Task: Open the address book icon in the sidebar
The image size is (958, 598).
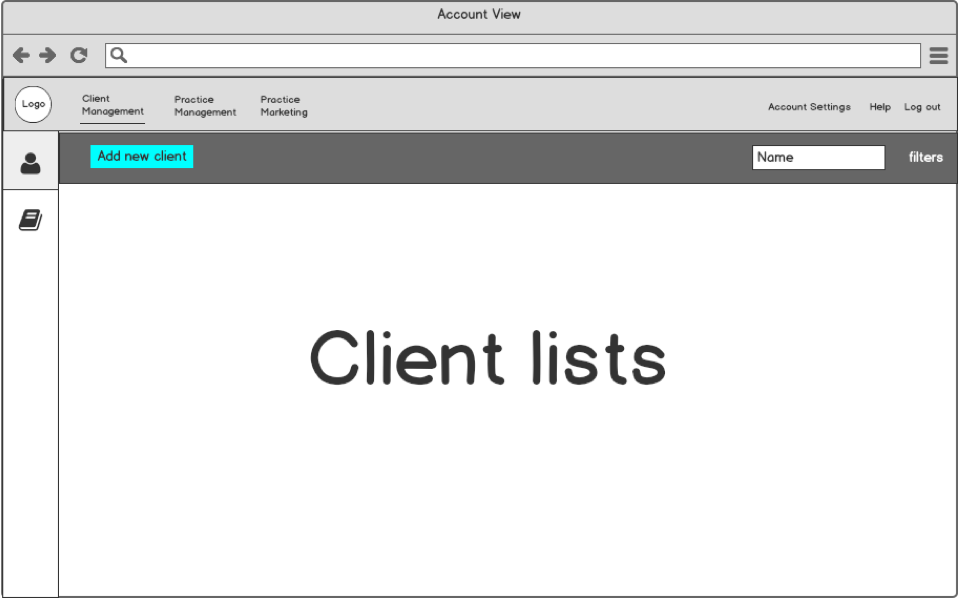Action: coord(30,218)
